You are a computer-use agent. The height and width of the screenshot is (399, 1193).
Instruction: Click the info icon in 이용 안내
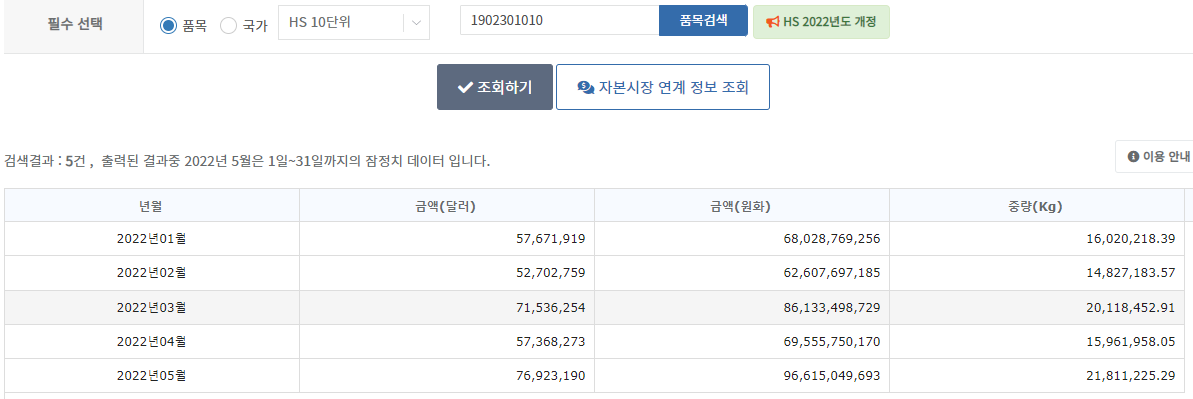click(x=1134, y=156)
